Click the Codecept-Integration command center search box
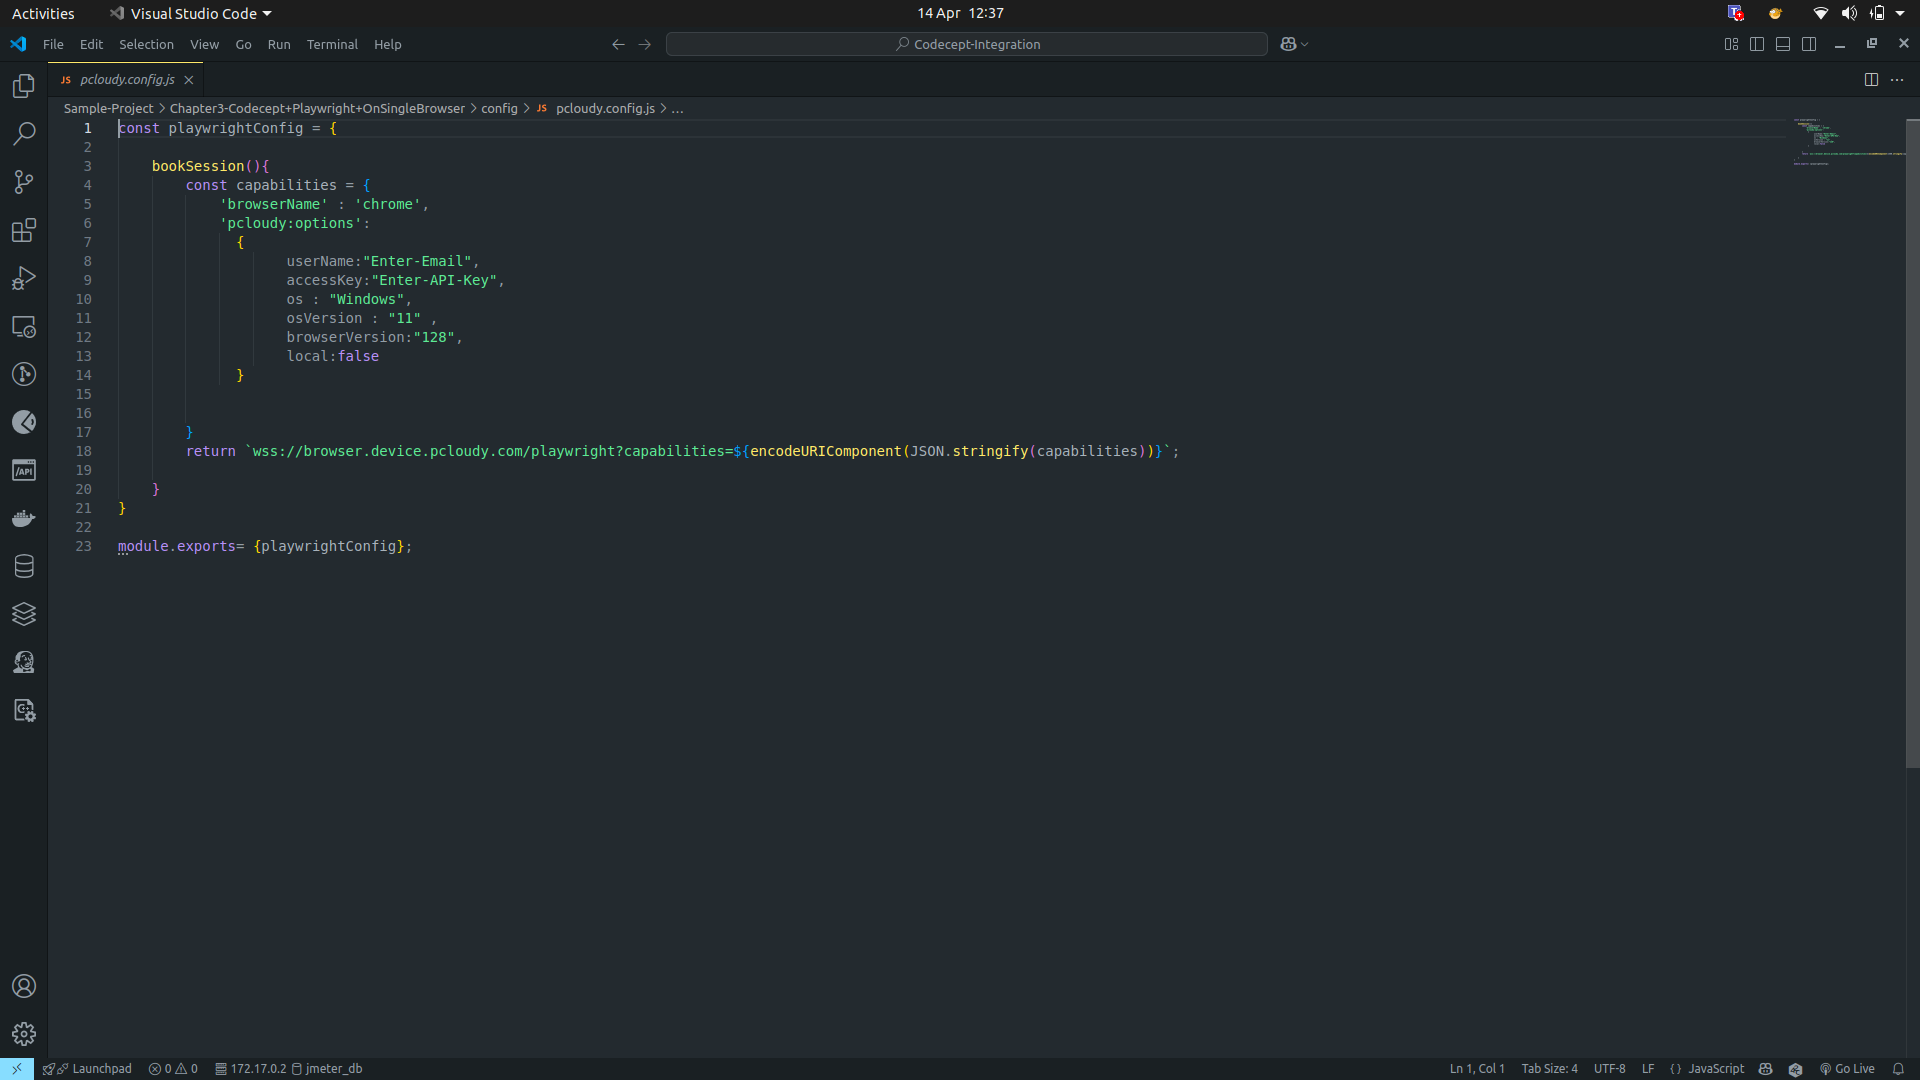The image size is (1920, 1080). pyautogui.click(x=967, y=44)
